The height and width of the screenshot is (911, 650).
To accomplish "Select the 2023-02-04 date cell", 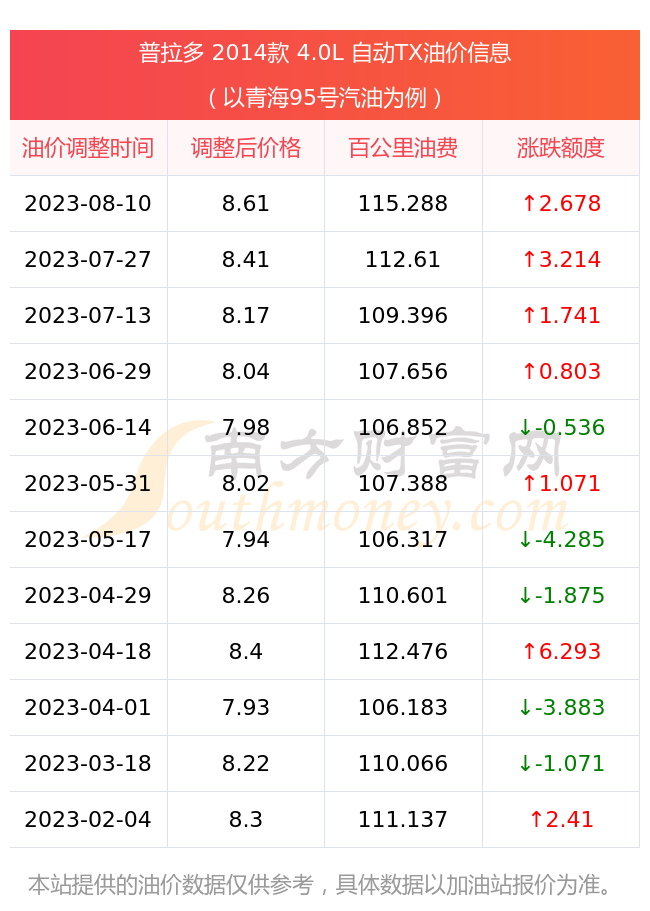I will [88, 820].
